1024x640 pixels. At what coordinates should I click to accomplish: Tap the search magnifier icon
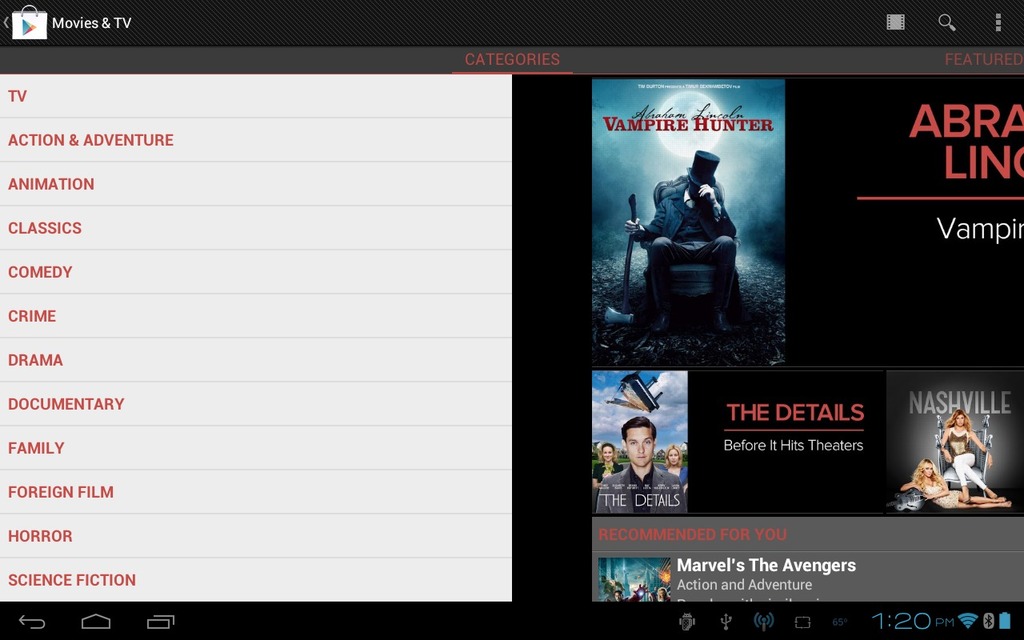(x=947, y=23)
